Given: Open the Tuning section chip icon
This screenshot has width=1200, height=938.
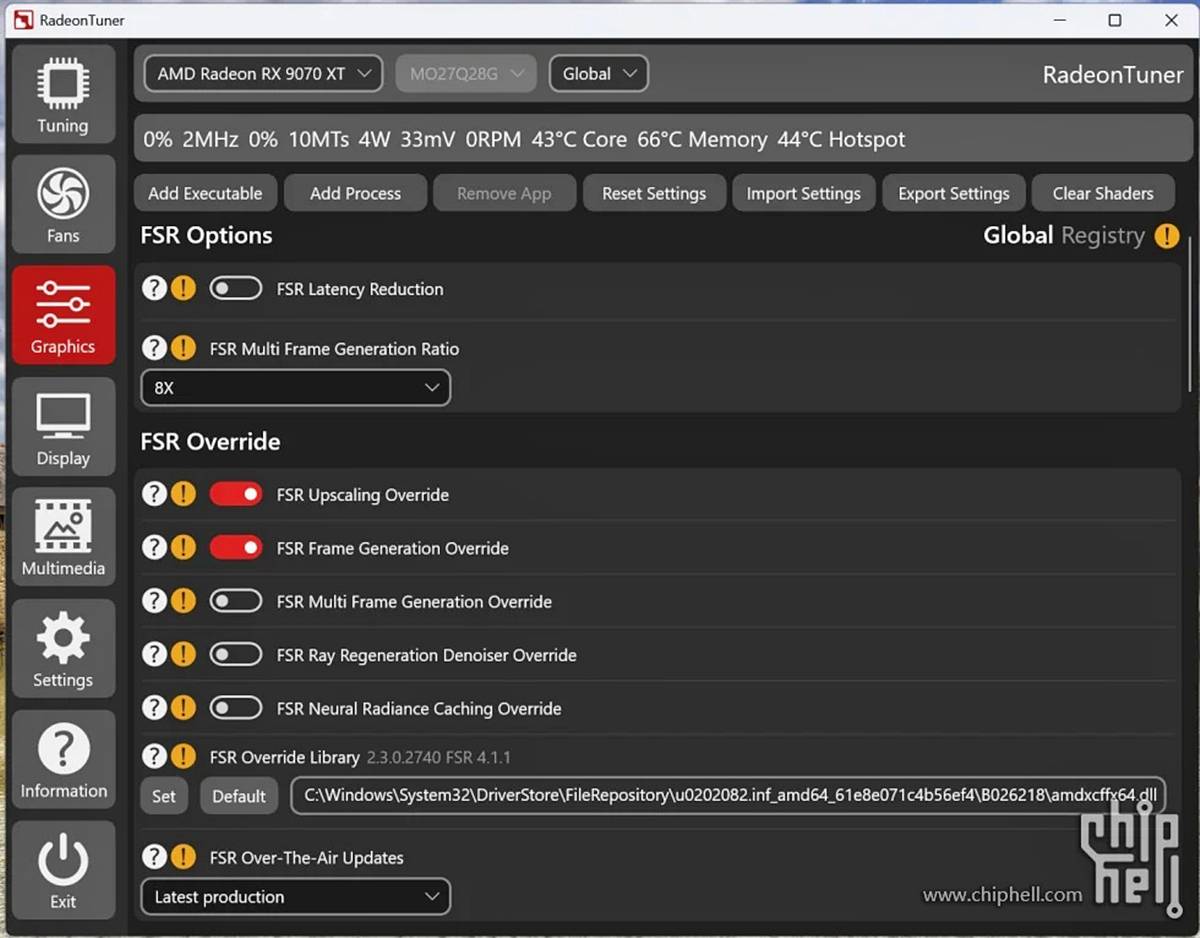Looking at the screenshot, I should coord(63,83).
